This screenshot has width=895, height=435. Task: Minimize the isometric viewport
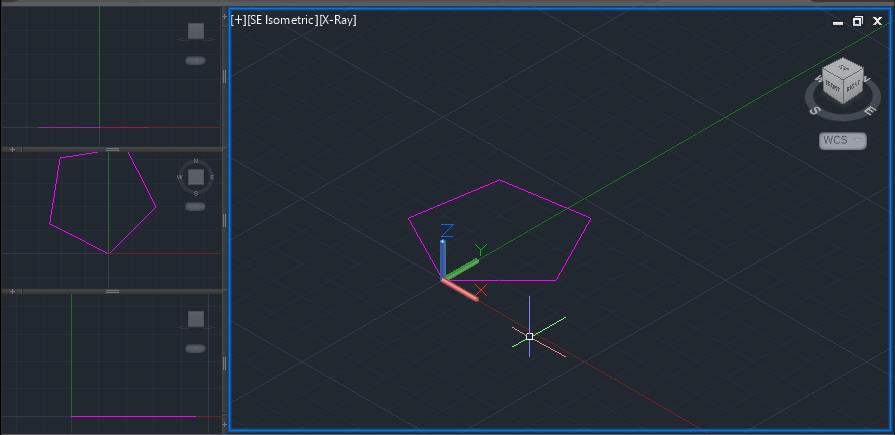[838, 22]
